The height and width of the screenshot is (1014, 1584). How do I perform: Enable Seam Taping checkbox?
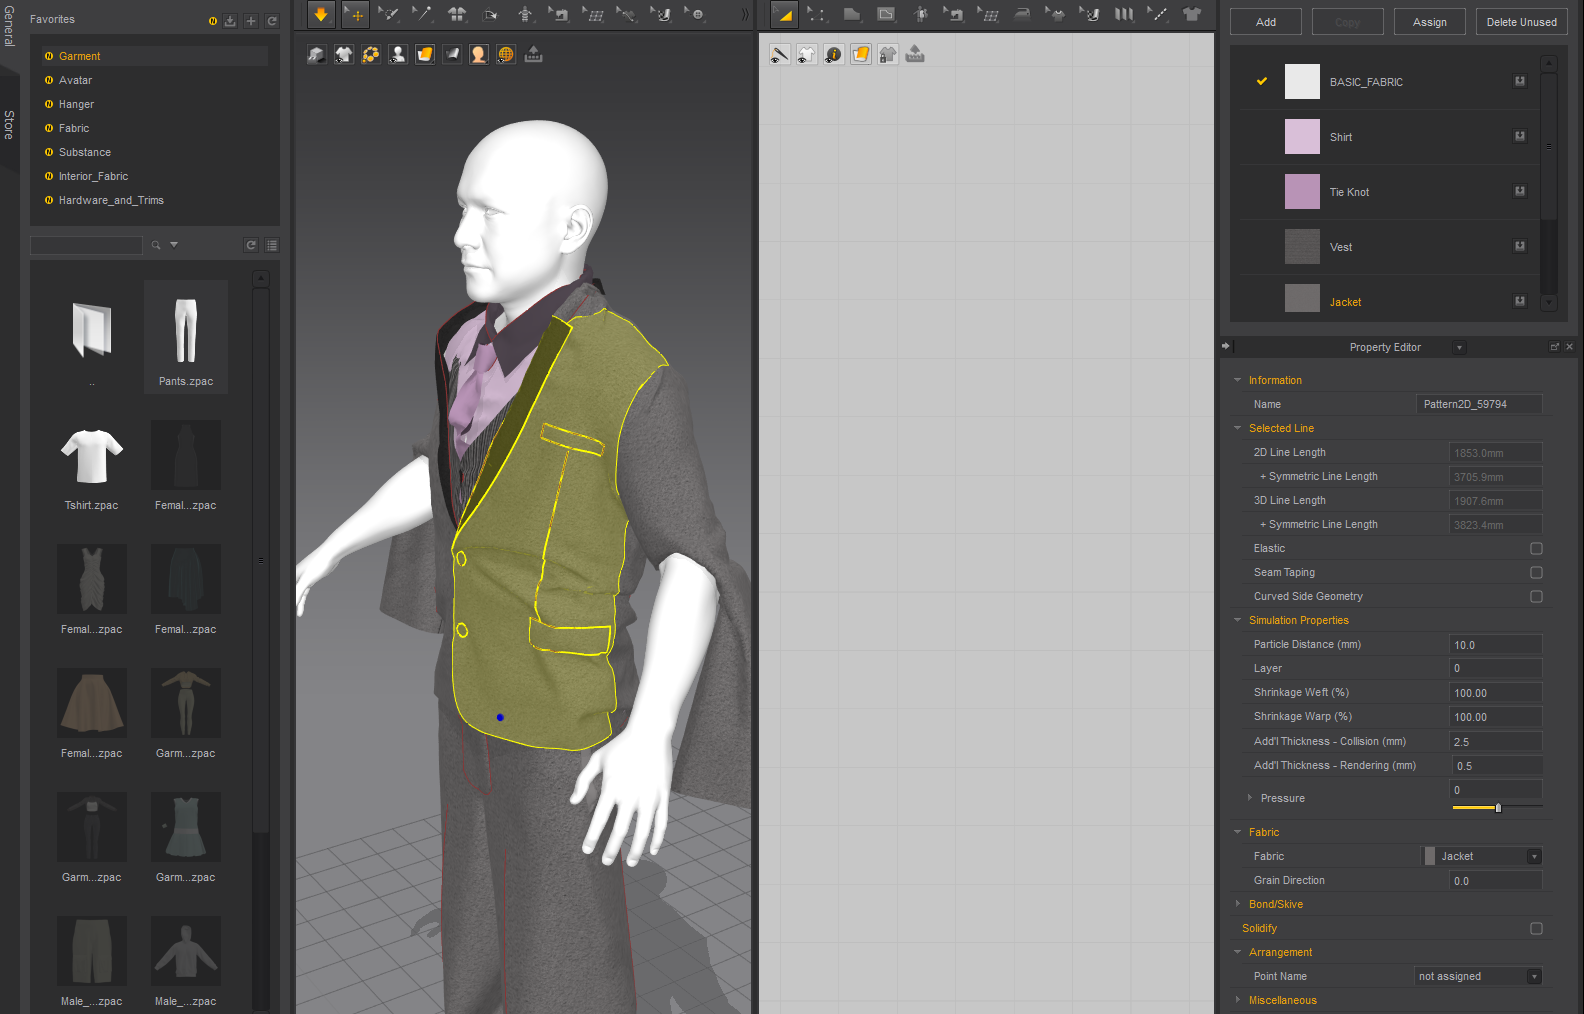click(x=1536, y=573)
